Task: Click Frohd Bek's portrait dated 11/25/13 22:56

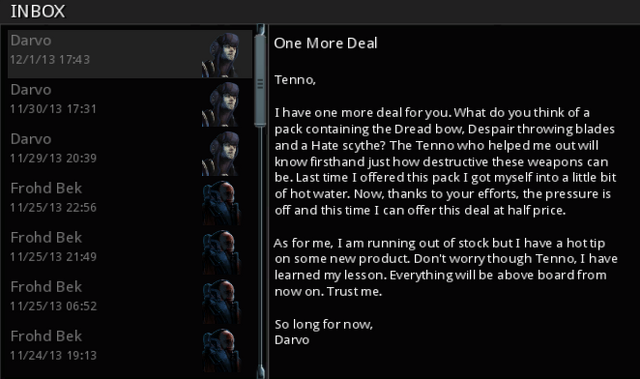Action: tap(221, 203)
